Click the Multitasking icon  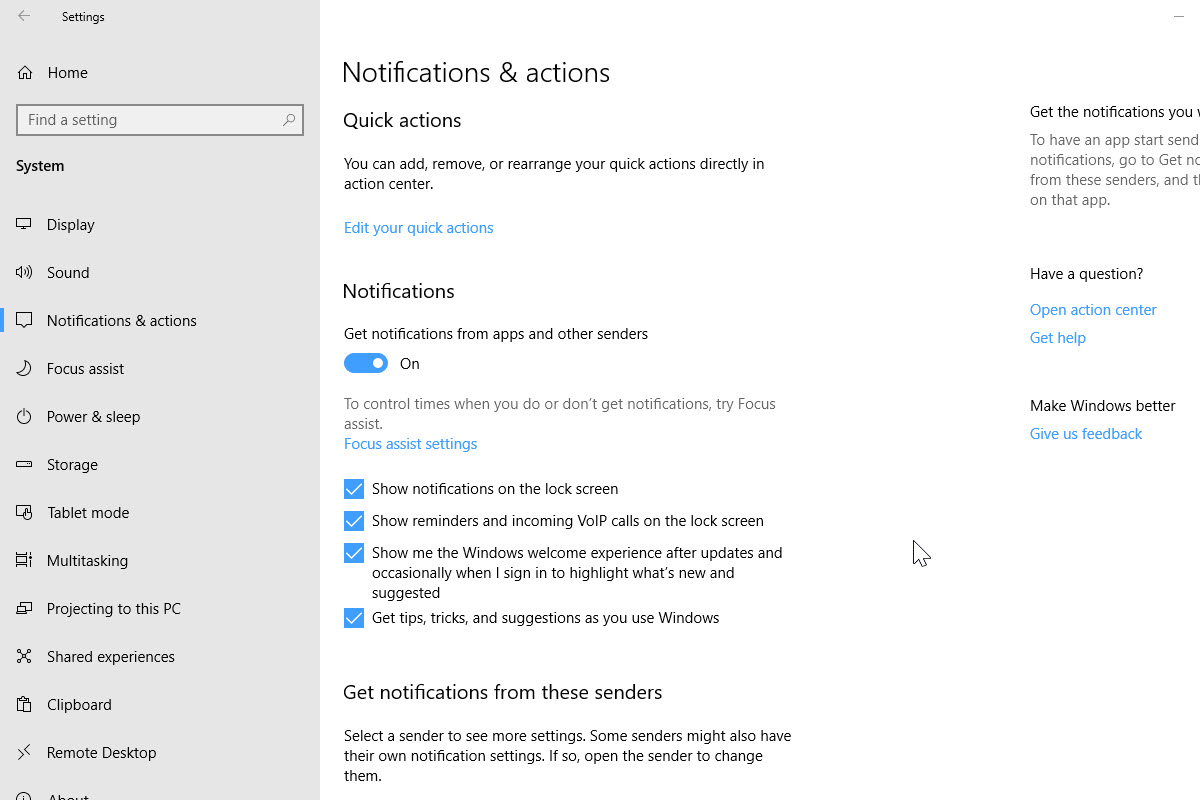point(25,560)
